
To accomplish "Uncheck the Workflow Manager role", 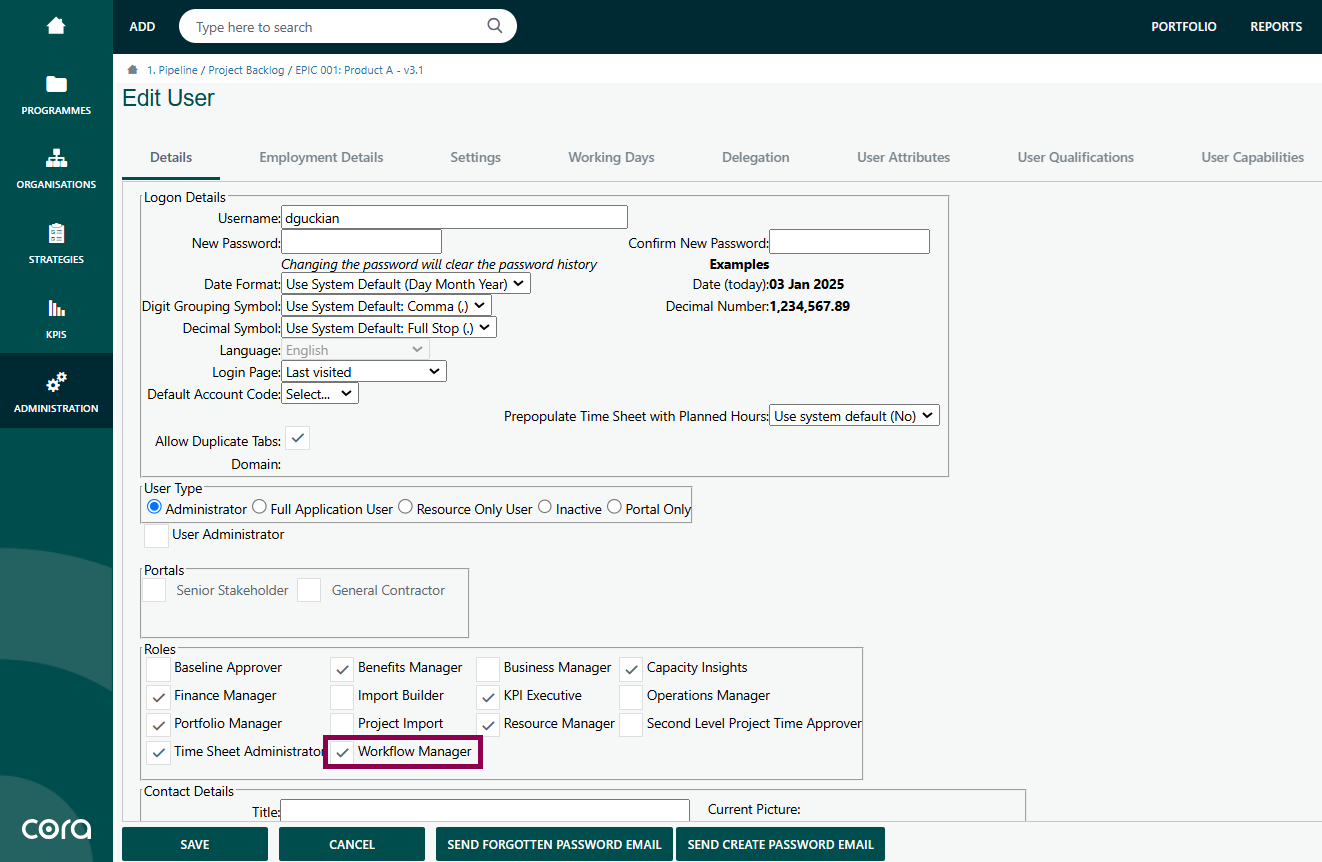I will [342, 753].
